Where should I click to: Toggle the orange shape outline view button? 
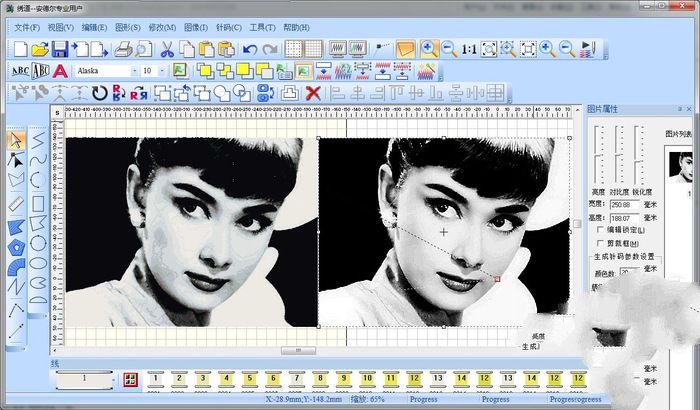405,49
